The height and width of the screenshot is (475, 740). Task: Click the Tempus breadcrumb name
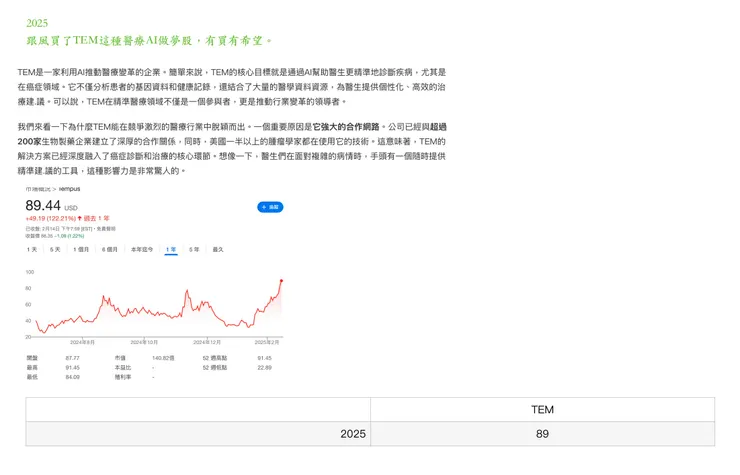click(x=69, y=189)
